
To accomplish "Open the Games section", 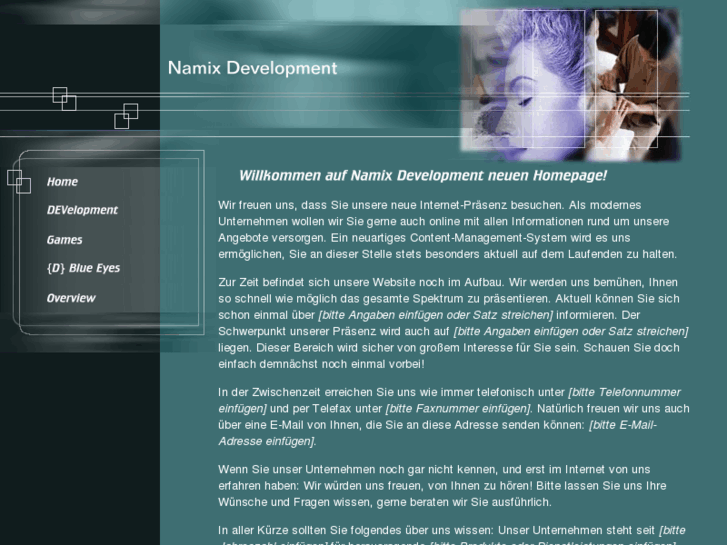I will (x=64, y=240).
